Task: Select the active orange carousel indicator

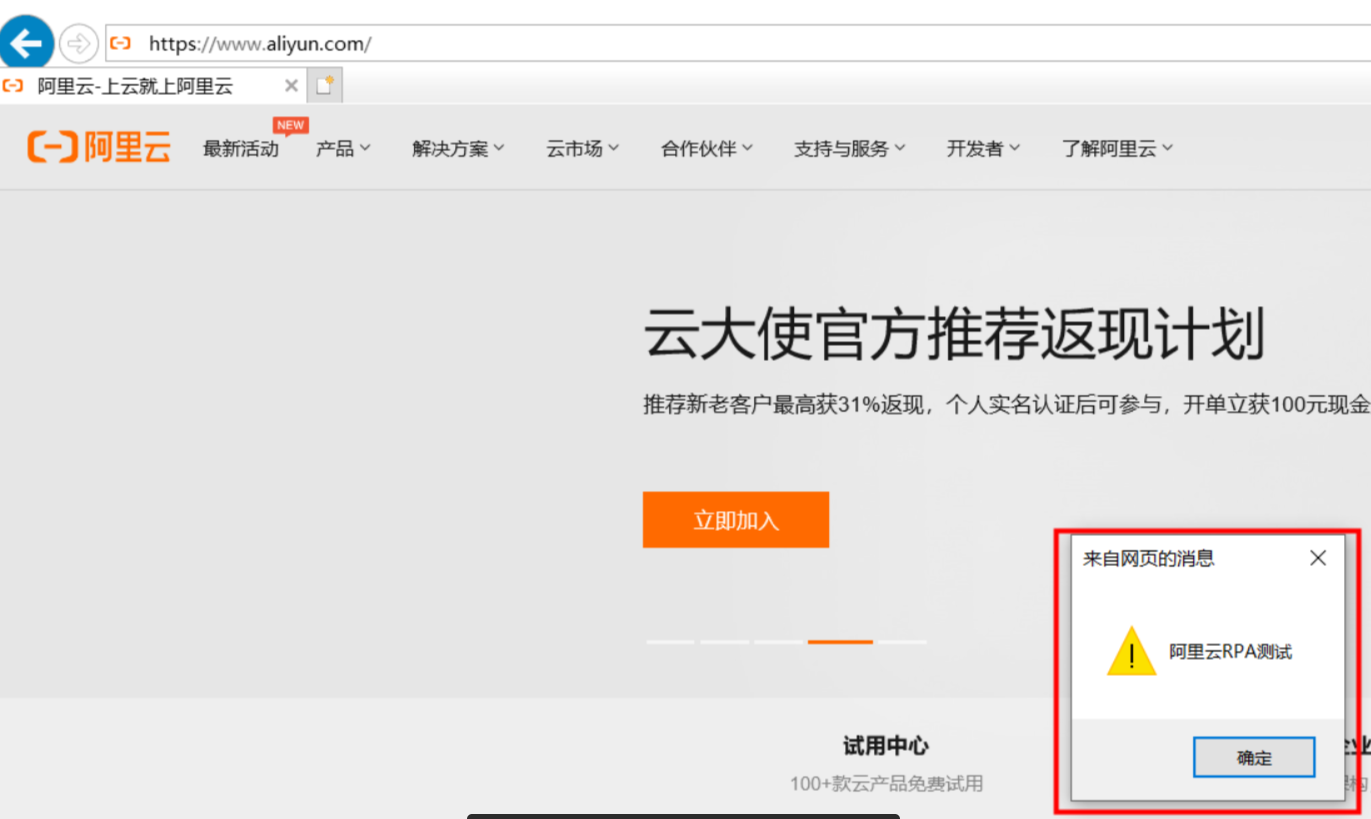Action: [840, 642]
